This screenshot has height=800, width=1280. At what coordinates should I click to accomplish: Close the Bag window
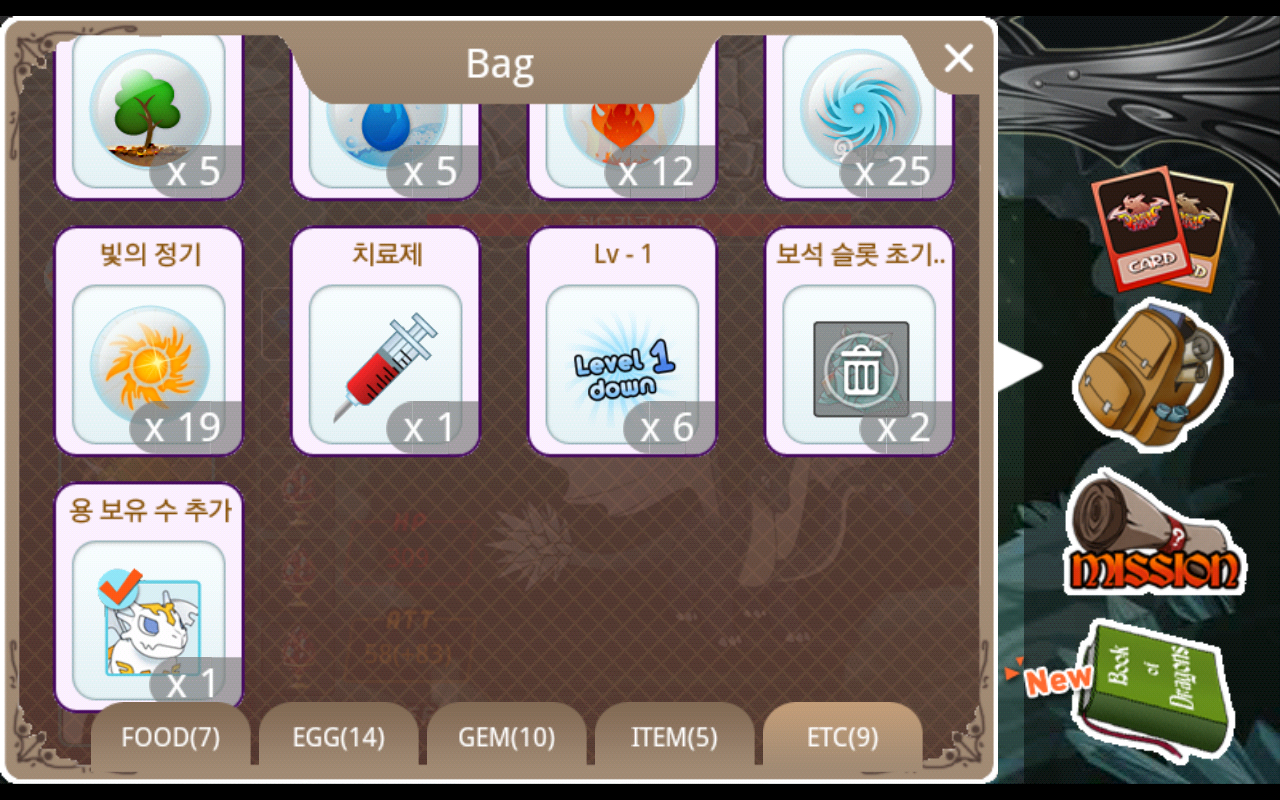pos(958,59)
